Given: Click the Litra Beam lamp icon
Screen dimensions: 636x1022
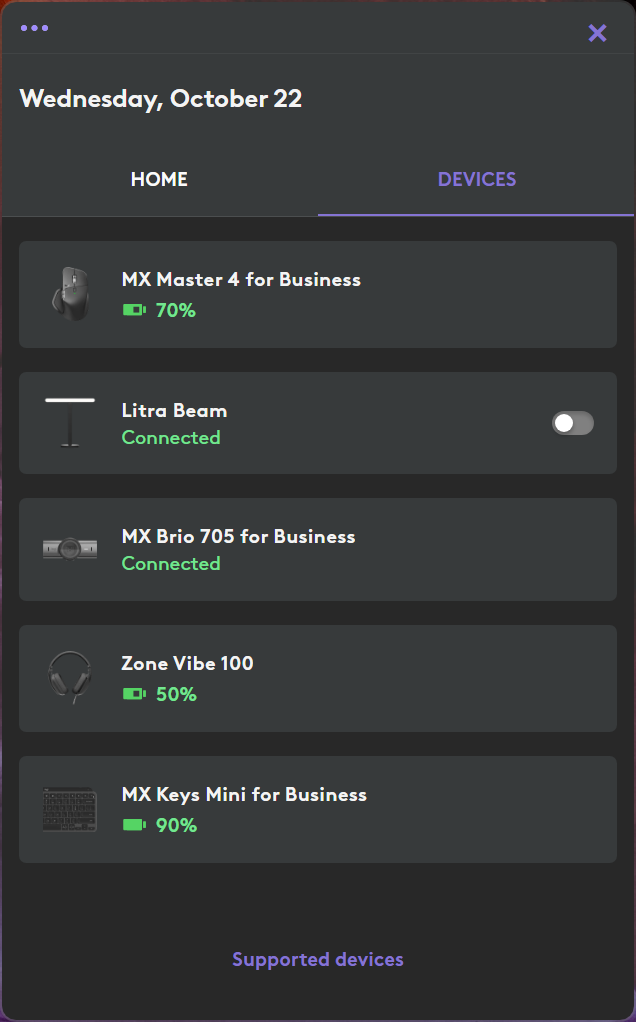Looking at the screenshot, I should pyautogui.click(x=70, y=422).
